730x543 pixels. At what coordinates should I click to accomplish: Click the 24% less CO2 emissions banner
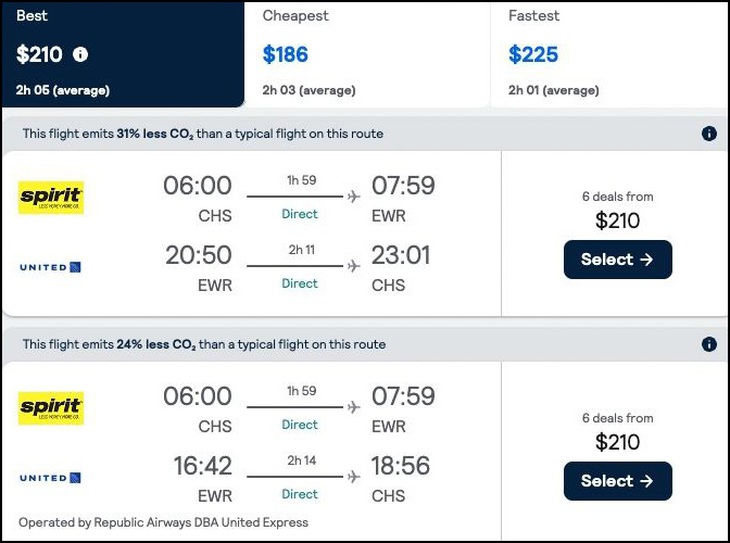click(x=203, y=344)
